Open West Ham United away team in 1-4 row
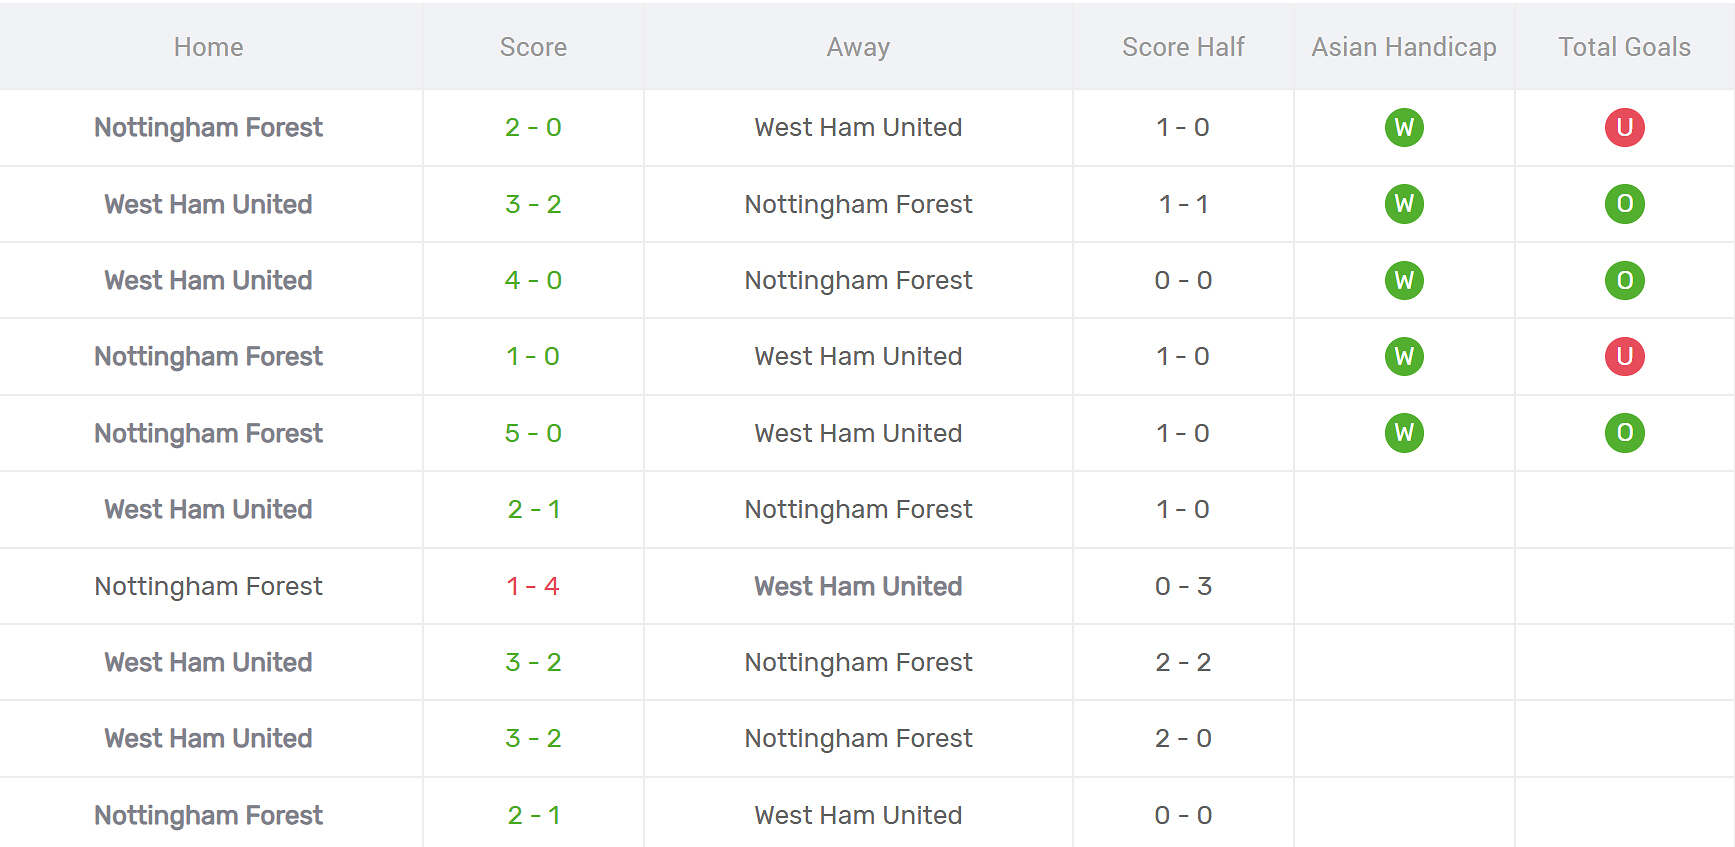 (x=858, y=586)
